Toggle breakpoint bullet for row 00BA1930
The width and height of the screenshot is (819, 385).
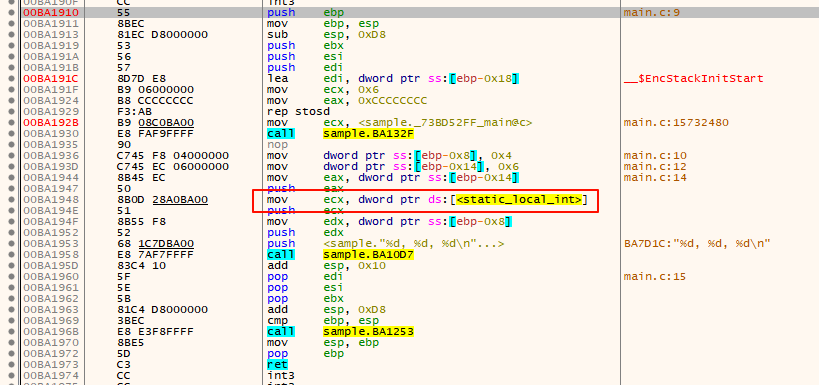point(11,134)
